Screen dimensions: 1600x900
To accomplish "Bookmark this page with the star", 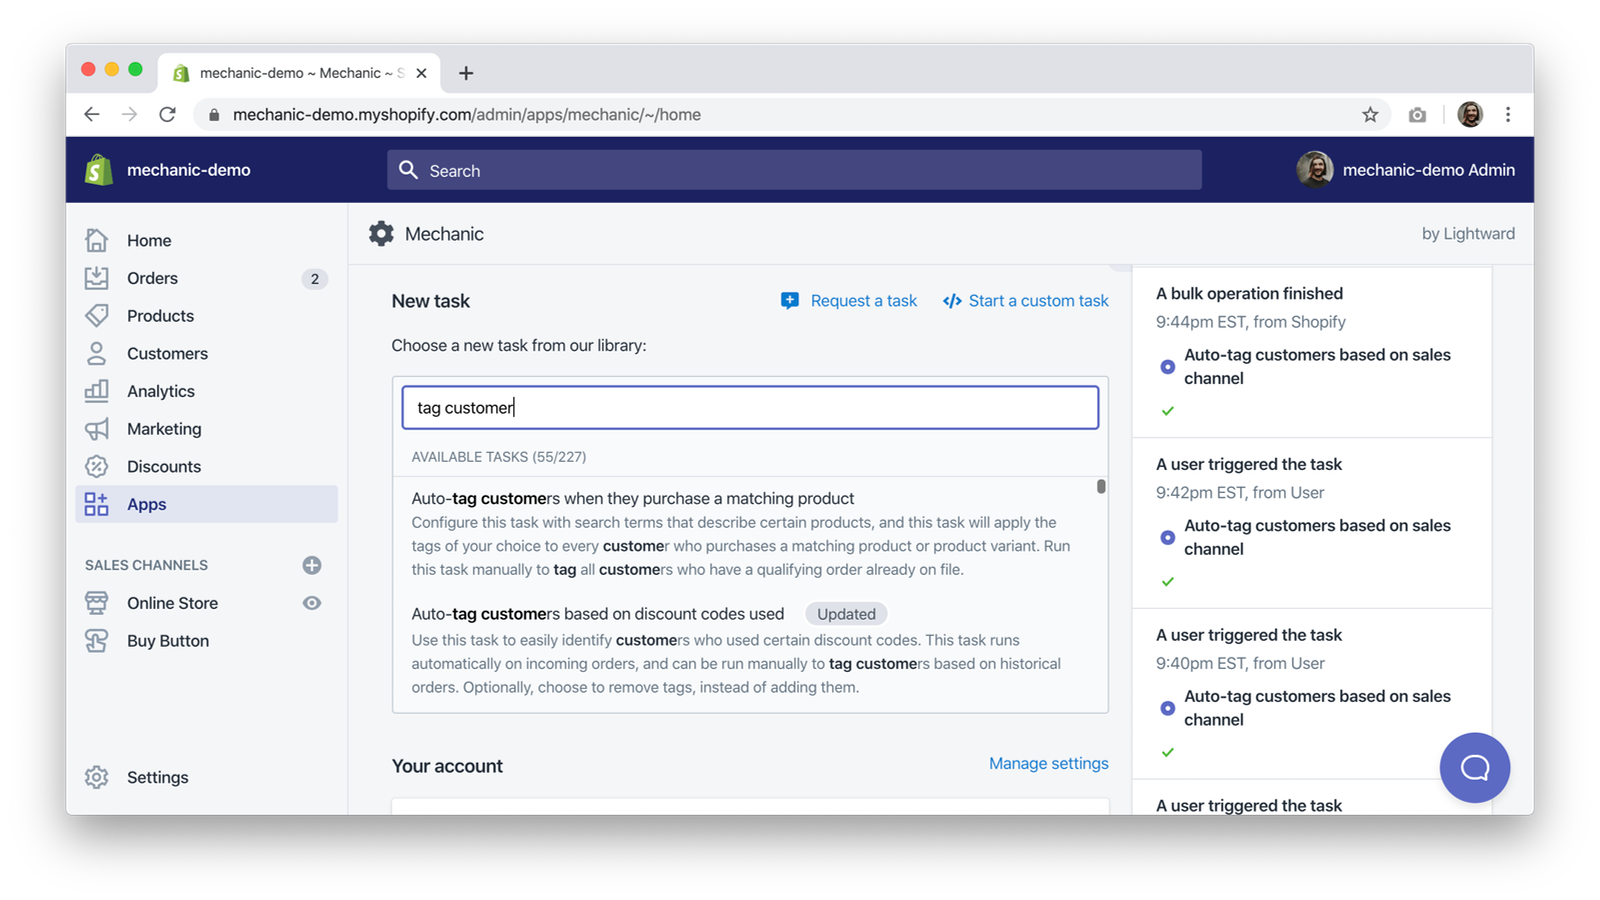I will pos(1370,115).
